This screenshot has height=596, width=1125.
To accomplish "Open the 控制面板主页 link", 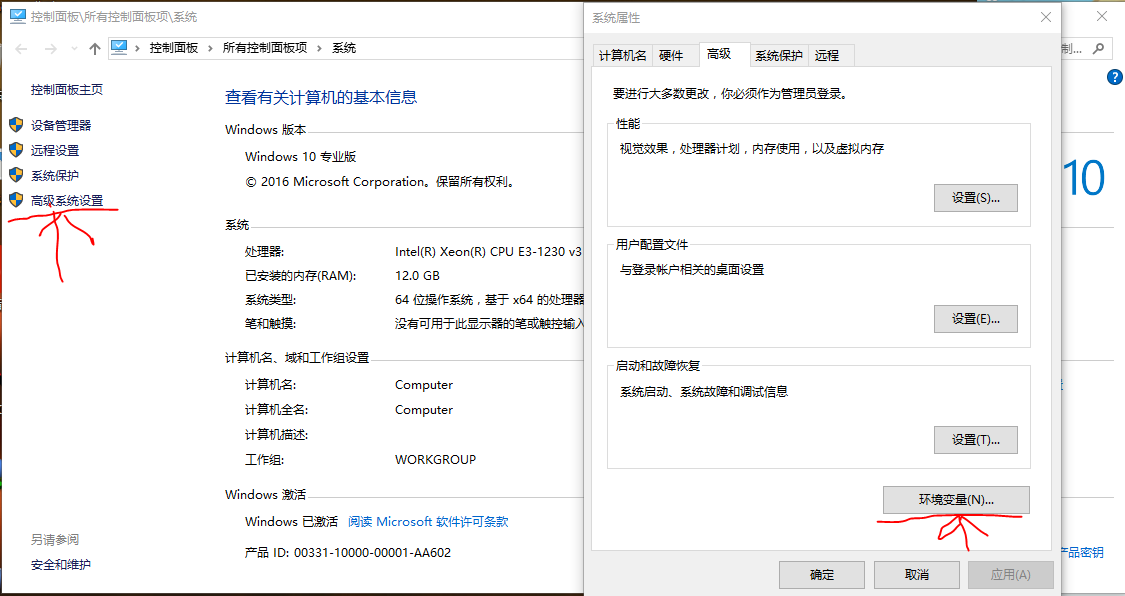I will pos(67,90).
